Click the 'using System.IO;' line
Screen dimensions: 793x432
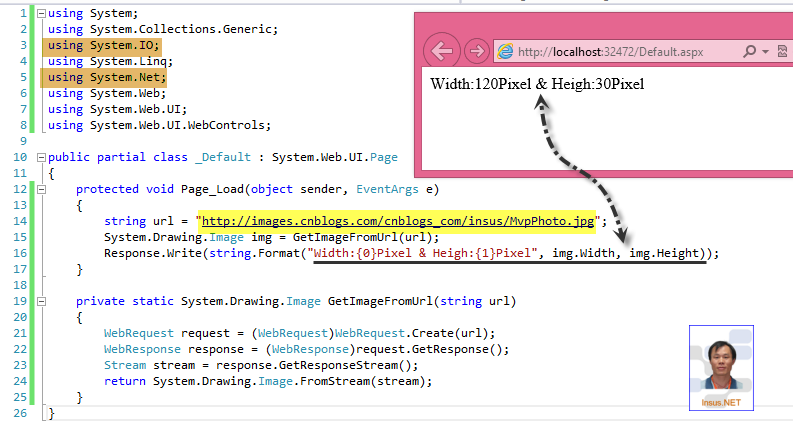[x=104, y=46]
